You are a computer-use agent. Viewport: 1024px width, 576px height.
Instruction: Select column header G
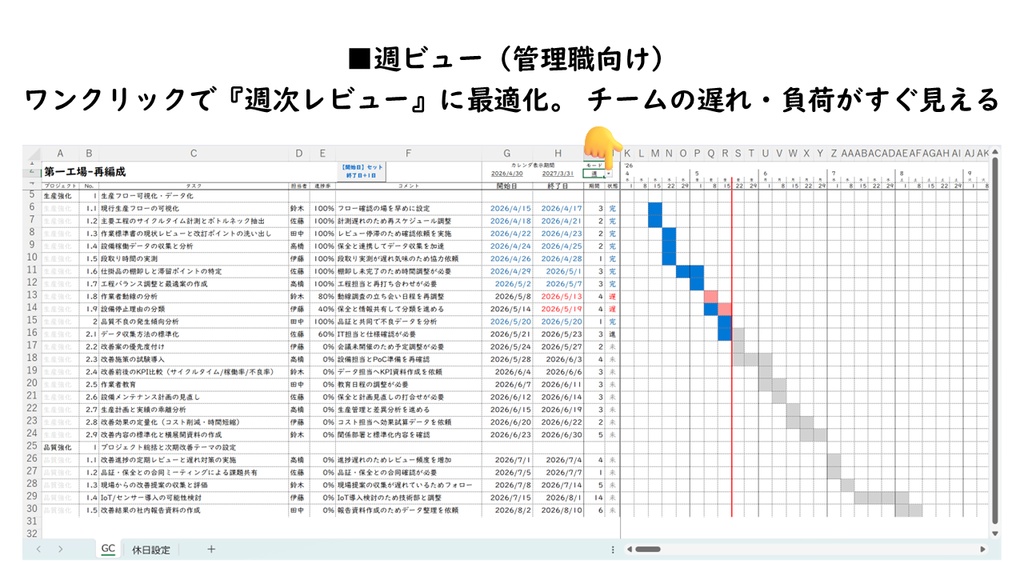click(507, 153)
